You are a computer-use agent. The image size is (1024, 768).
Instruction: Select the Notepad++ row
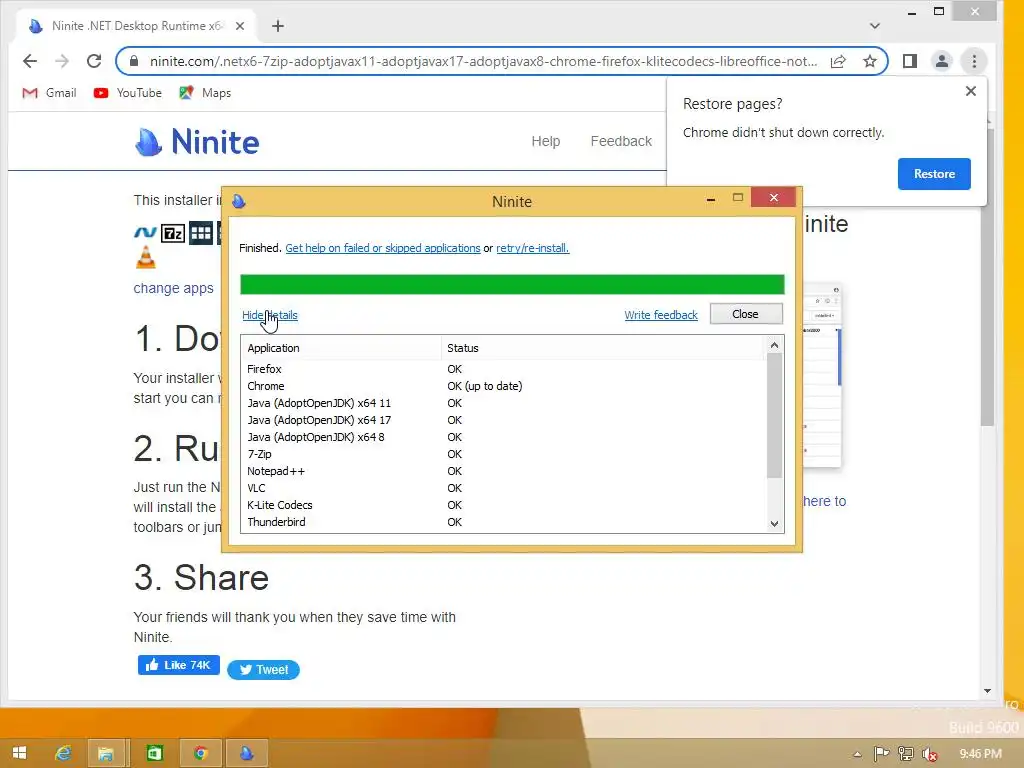point(504,471)
